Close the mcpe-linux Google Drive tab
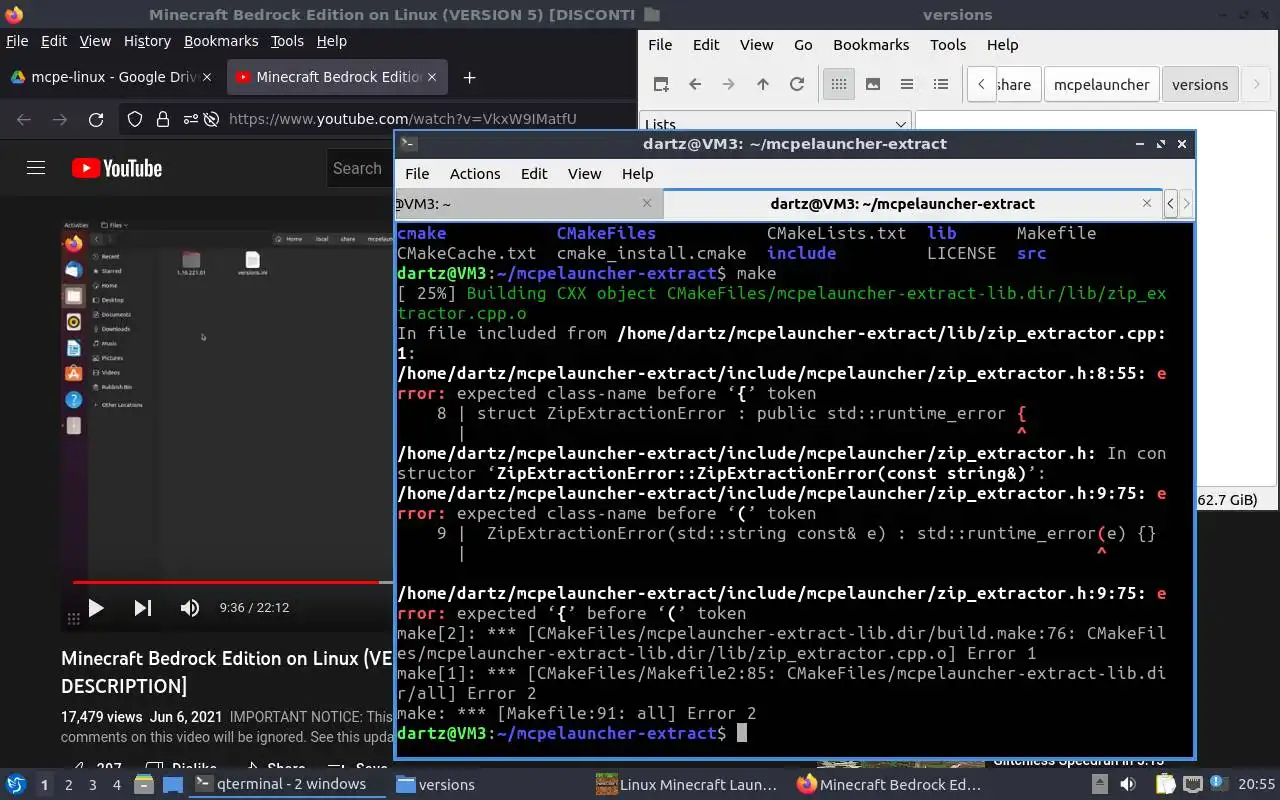Image resolution: width=1280 pixels, height=800 pixels. pyautogui.click(x=207, y=77)
